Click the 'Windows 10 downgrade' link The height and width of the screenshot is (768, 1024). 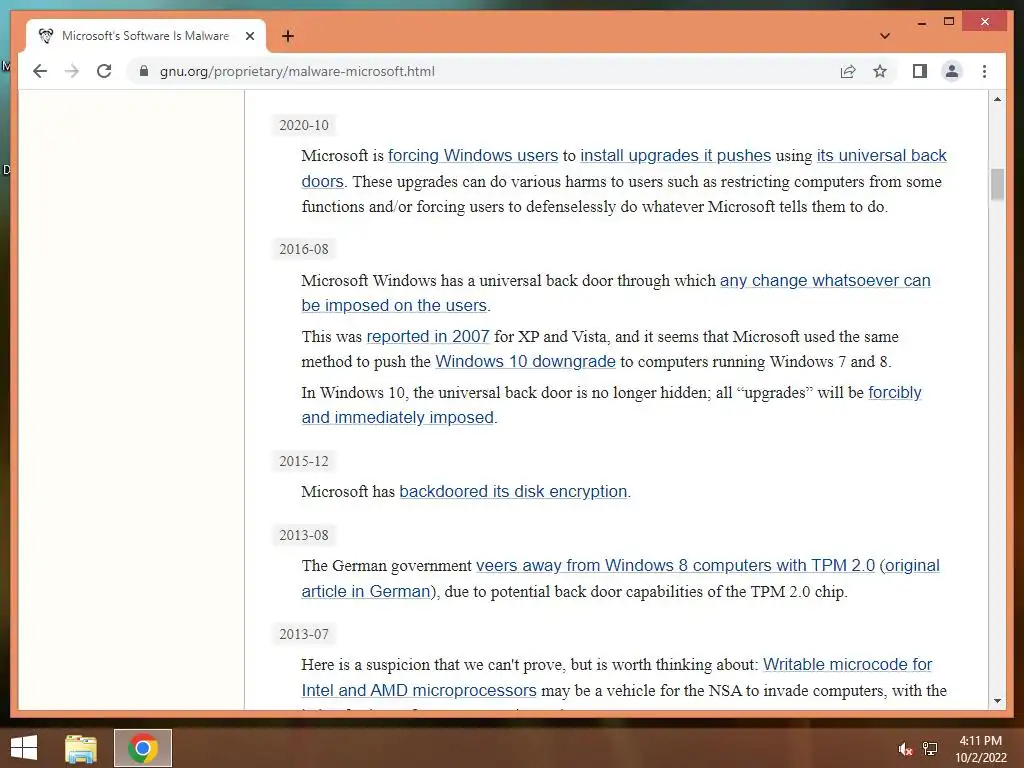[525, 361]
